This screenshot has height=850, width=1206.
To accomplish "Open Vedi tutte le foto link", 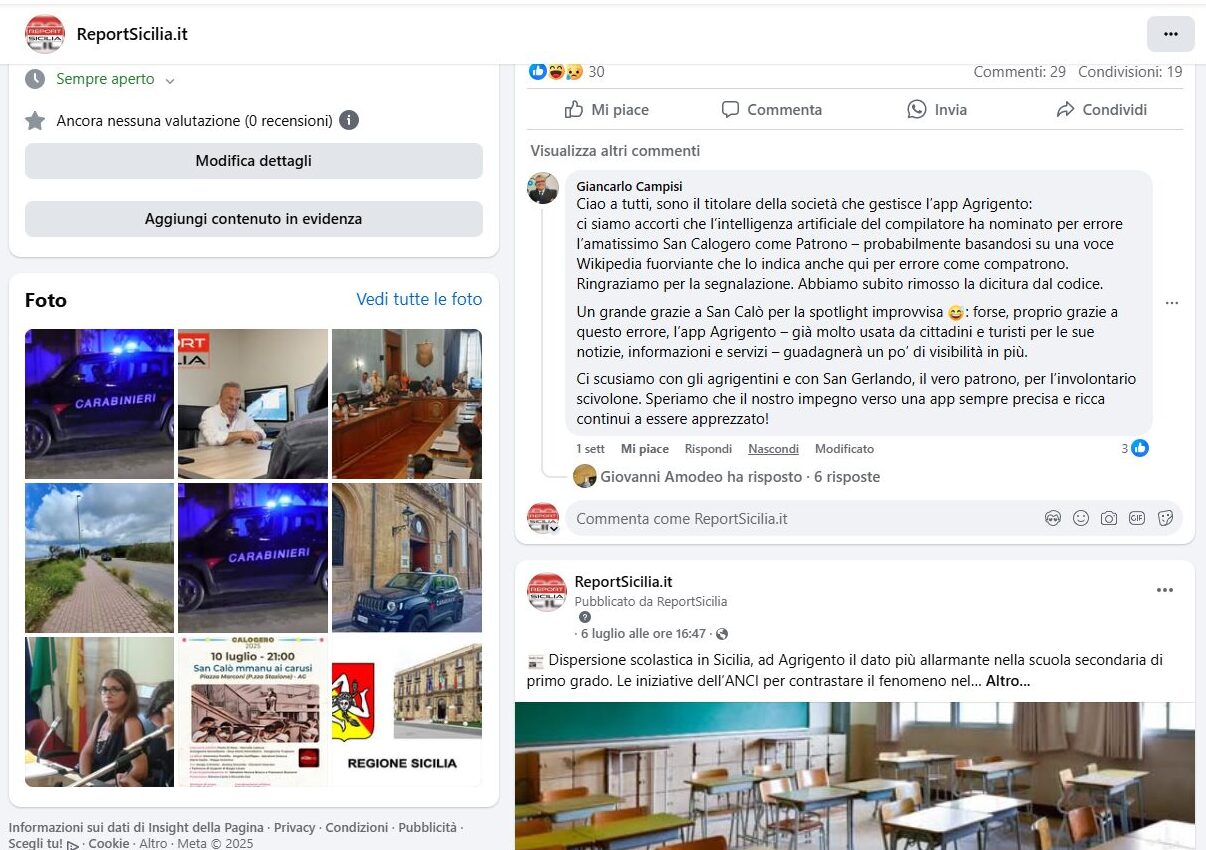I will pos(419,299).
